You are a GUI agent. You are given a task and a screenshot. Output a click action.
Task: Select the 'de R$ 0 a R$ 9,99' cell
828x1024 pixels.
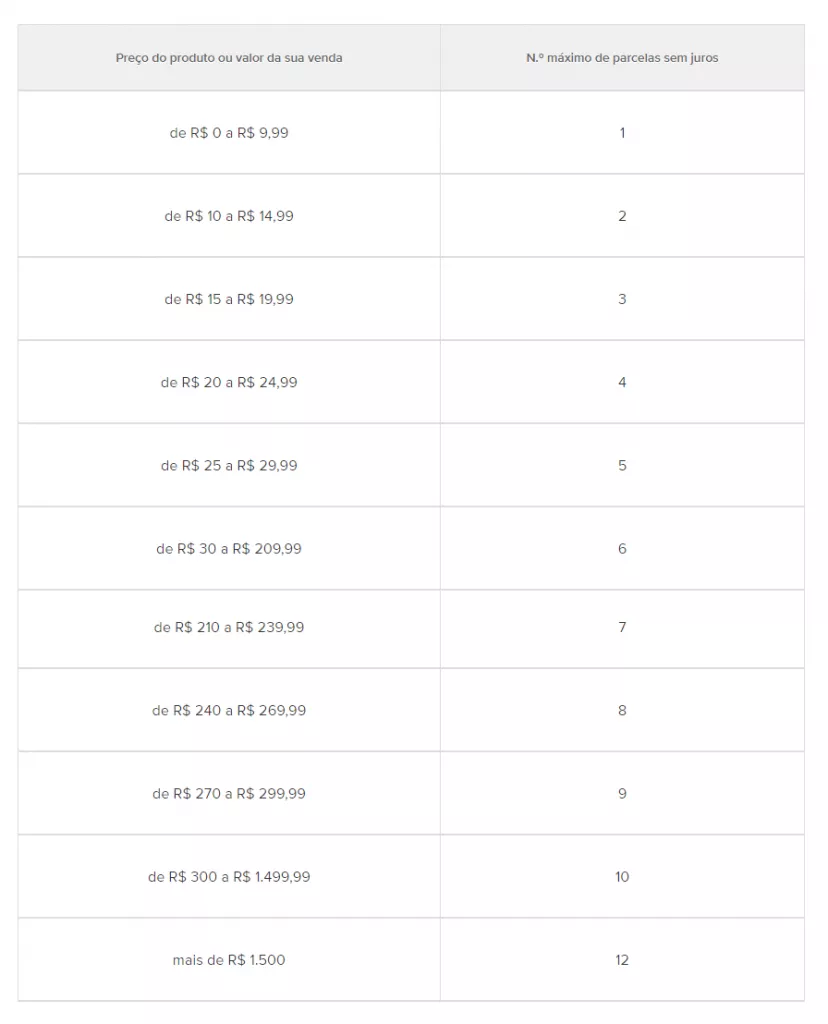(229, 133)
